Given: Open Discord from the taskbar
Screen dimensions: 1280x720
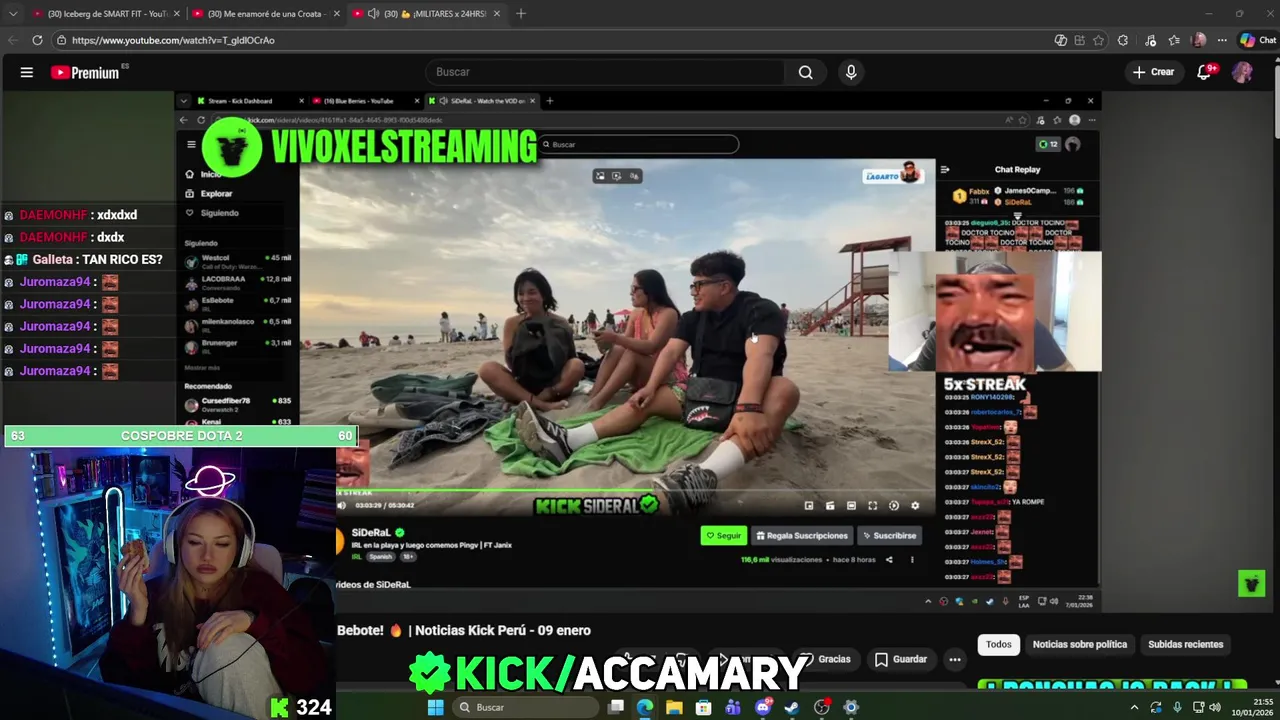Looking at the screenshot, I should pos(763,707).
